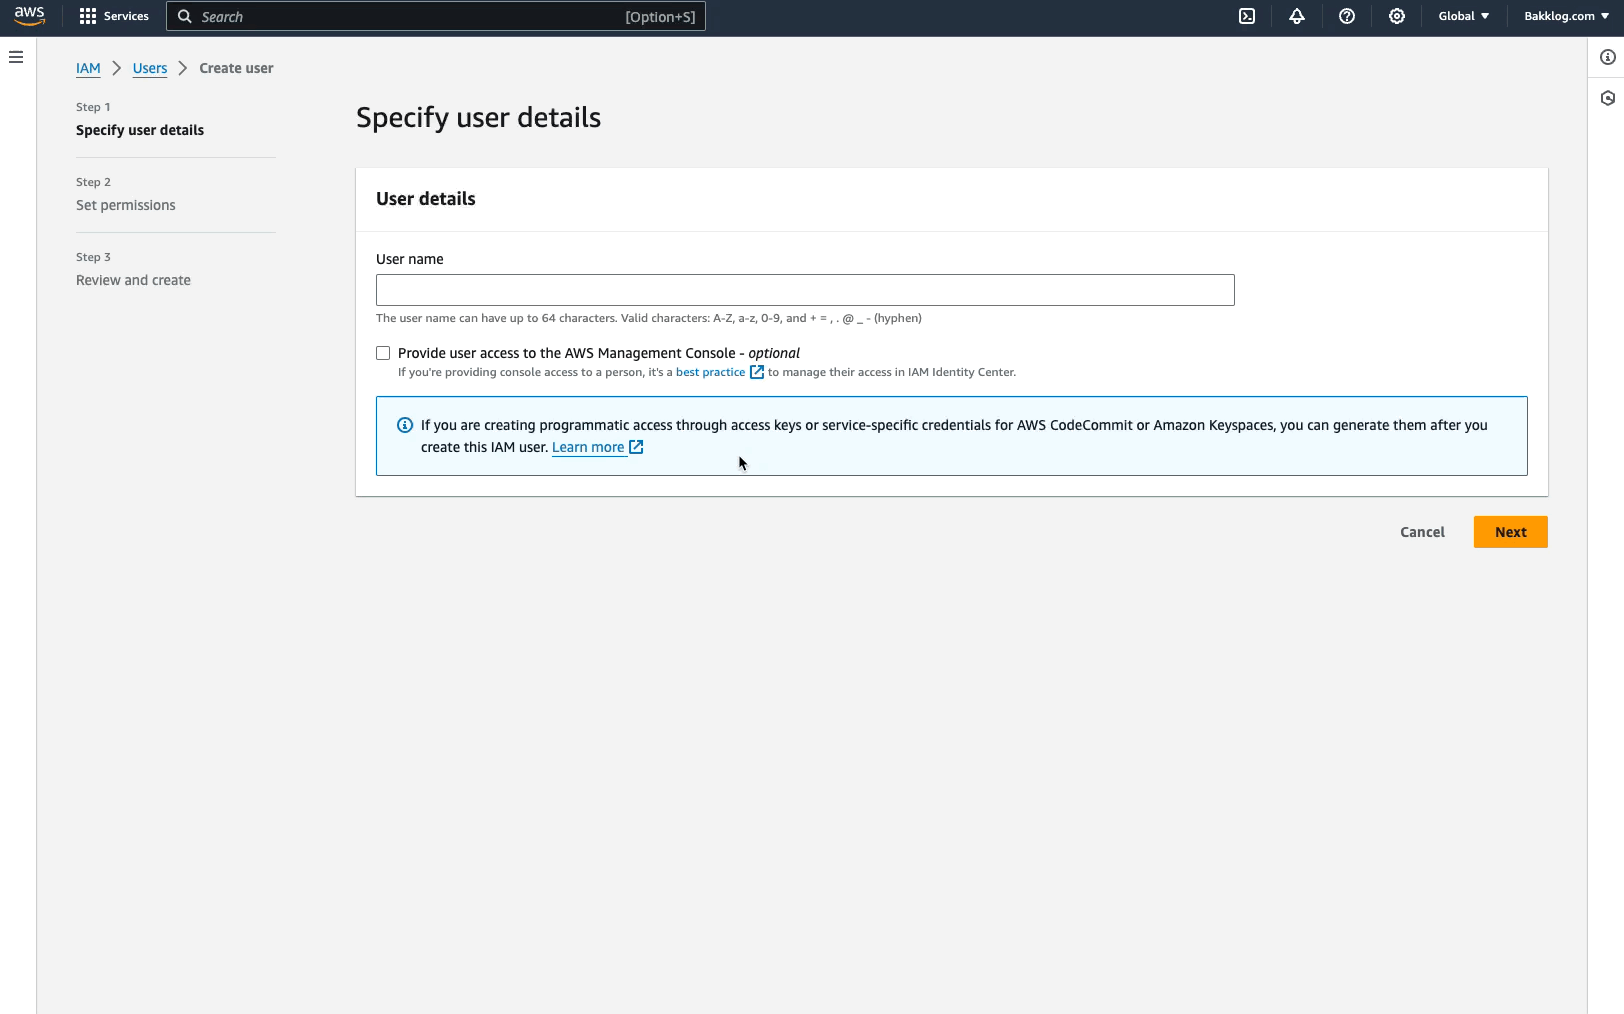Follow the Learn more link

tap(589, 447)
